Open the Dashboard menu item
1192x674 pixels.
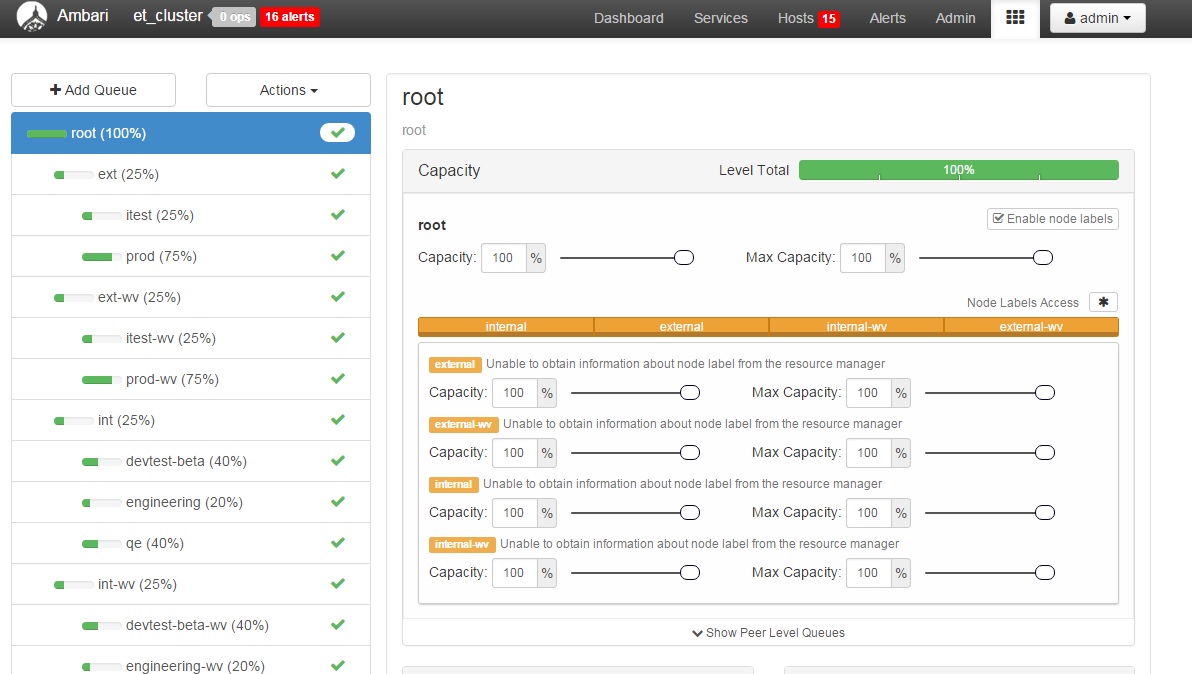pyautogui.click(x=628, y=18)
